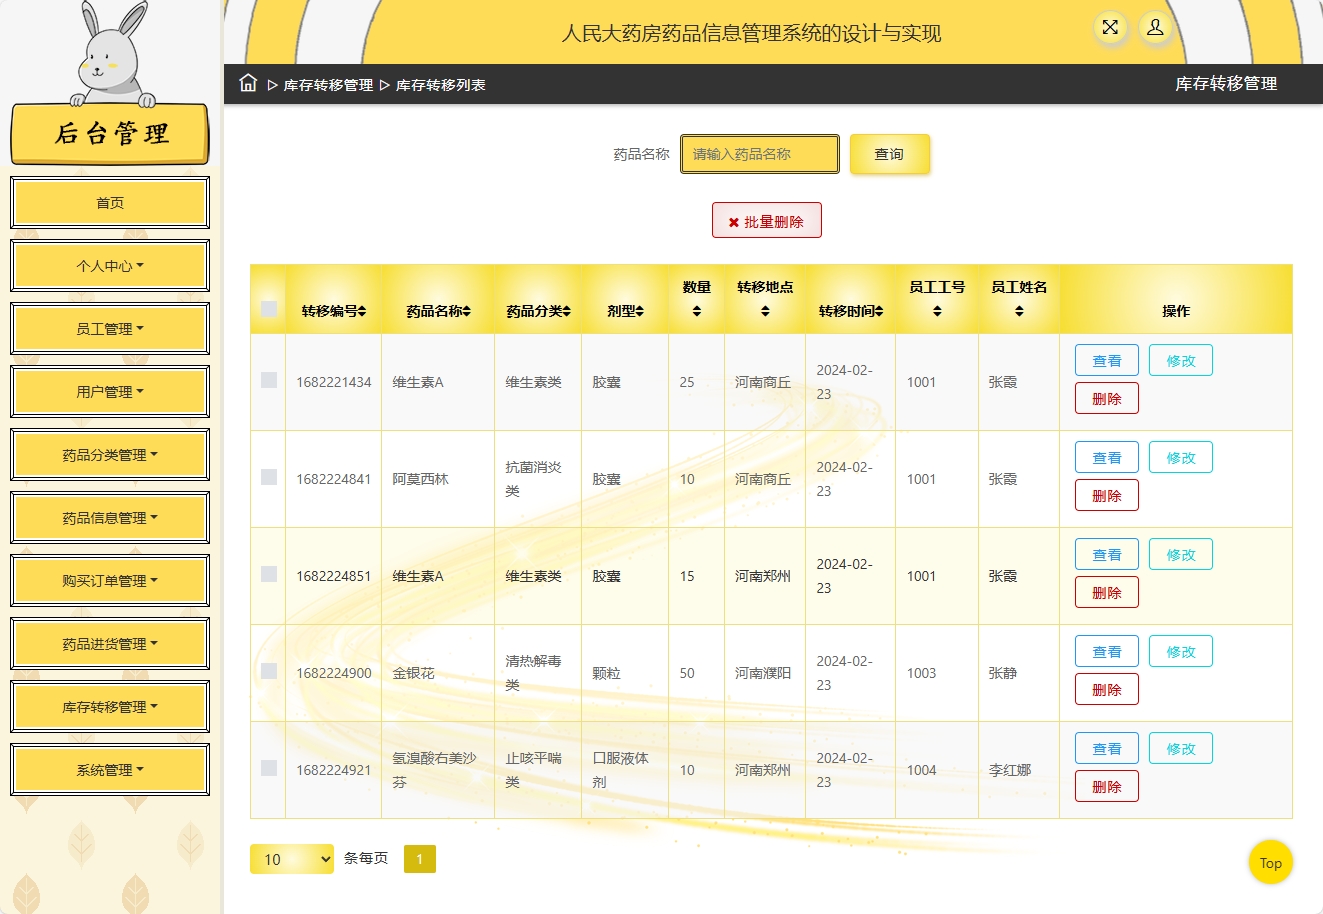This screenshot has height=914, width=1323.
Task: Click the fullscreen expand icon in header
Action: click(x=1110, y=28)
